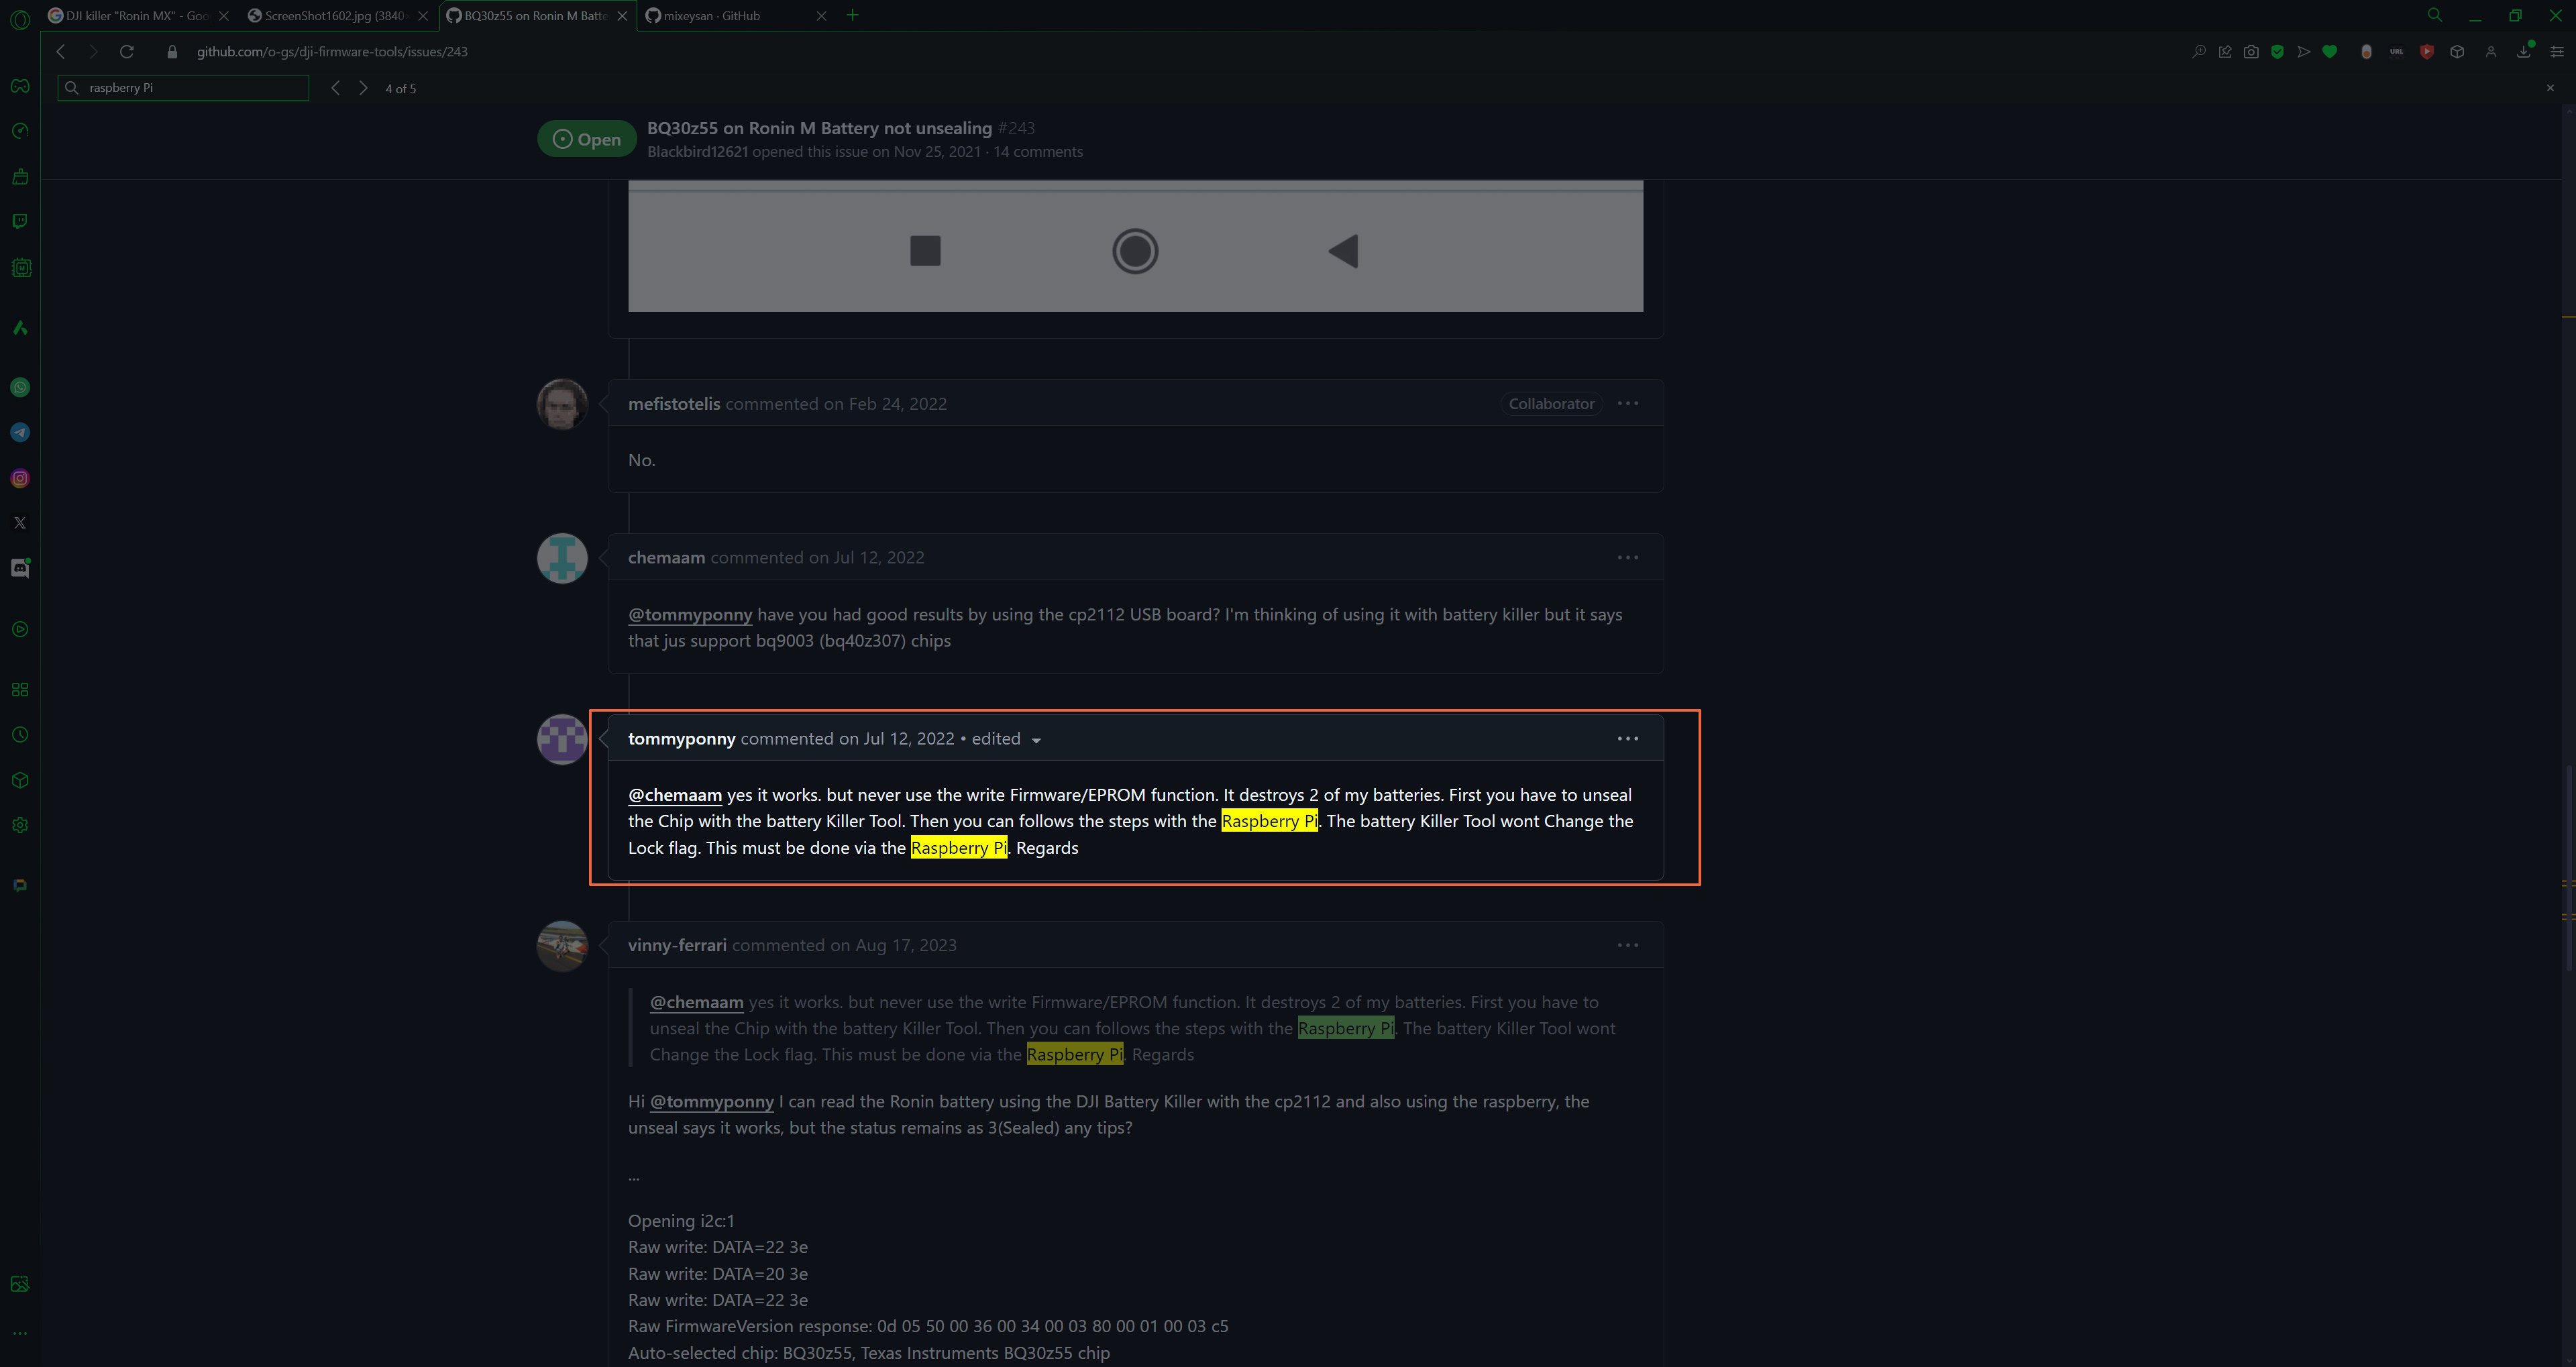Click the zoom magnifier-plus icon in address bar
The height and width of the screenshot is (1367, 2576).
click(x=2198, y=52)
